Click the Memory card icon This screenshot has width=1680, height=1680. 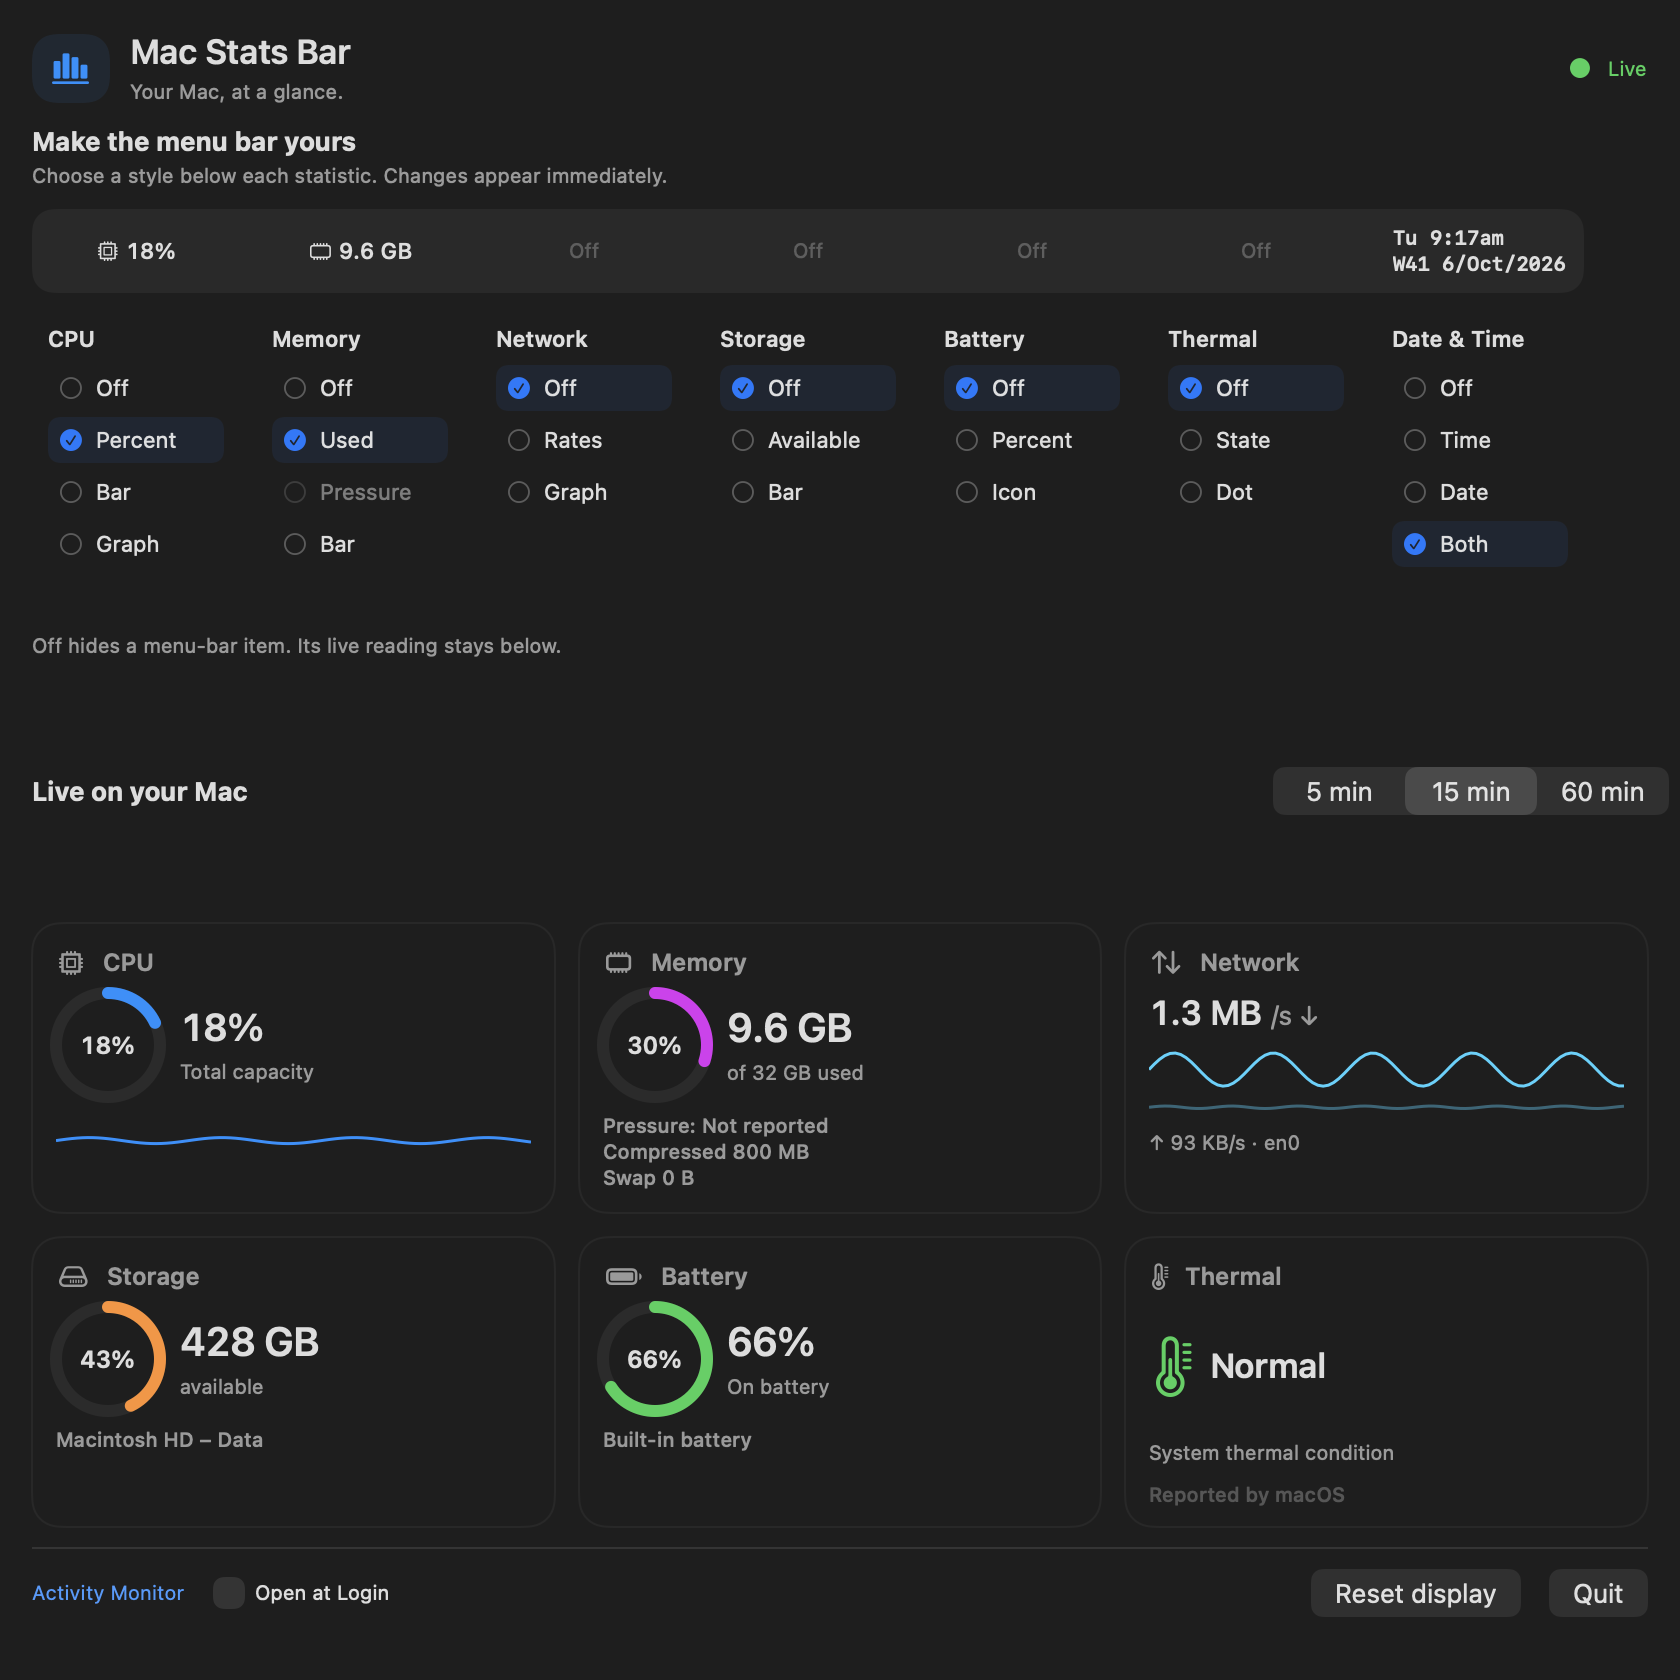[619, 963]
